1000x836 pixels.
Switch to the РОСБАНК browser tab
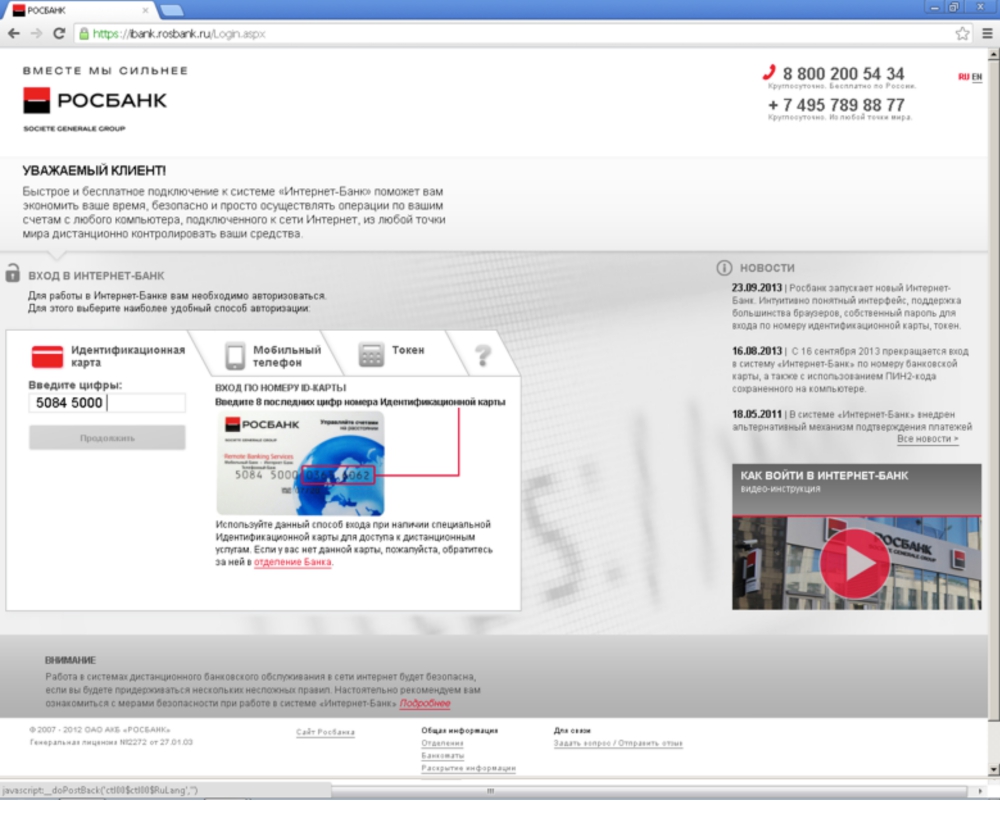80,10
